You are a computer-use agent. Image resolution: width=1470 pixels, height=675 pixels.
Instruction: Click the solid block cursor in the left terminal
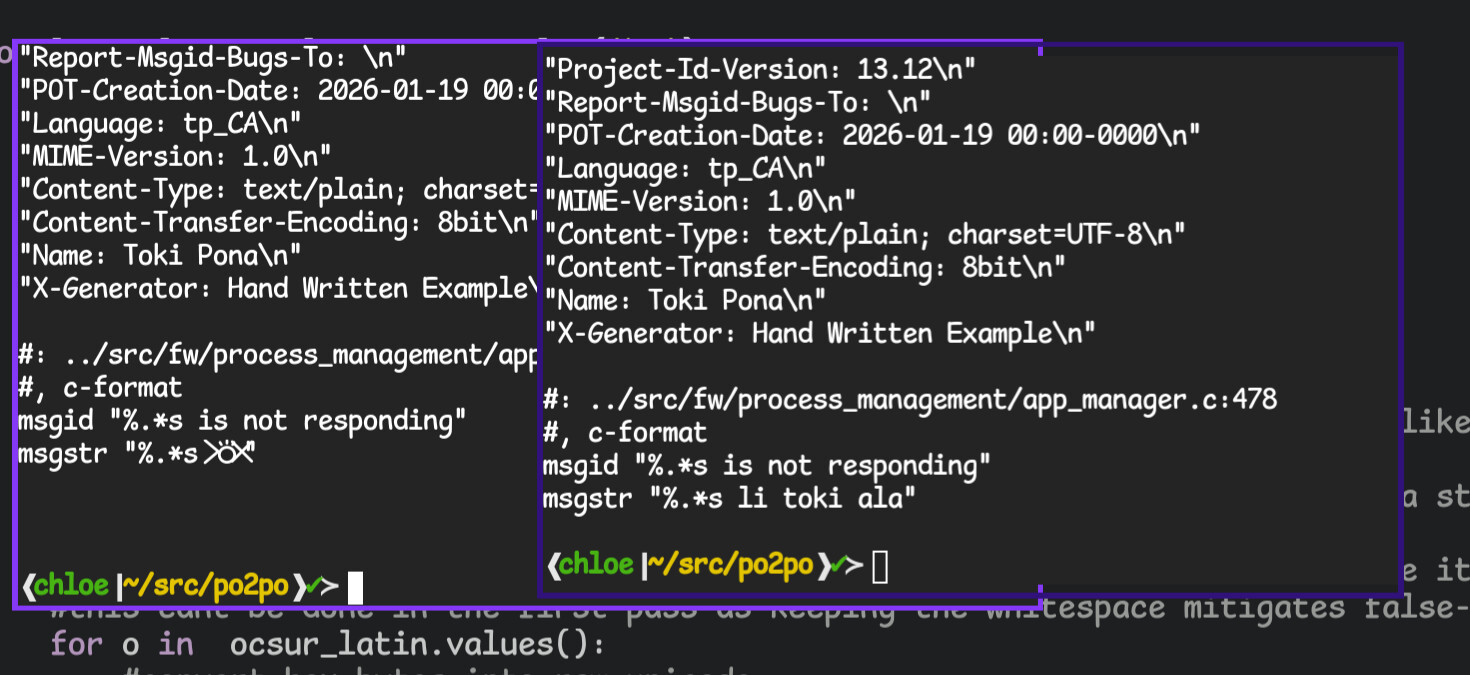click(354, 587)
